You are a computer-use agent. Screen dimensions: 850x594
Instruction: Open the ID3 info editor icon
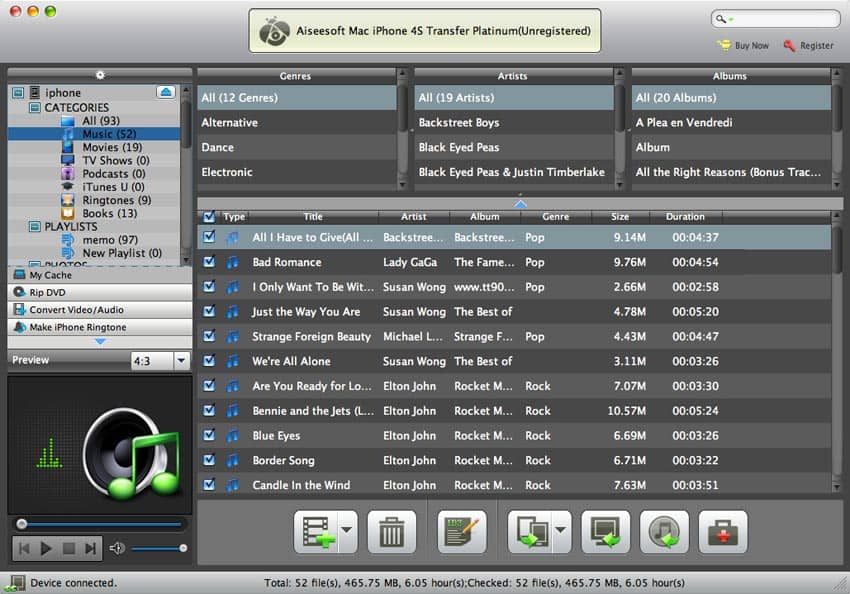pos(461,532)
